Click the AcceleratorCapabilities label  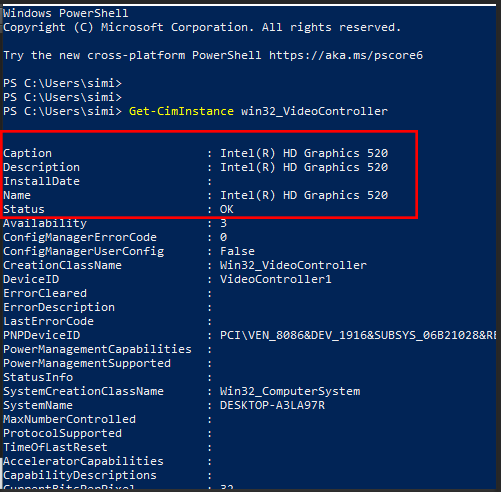[83, 461]
